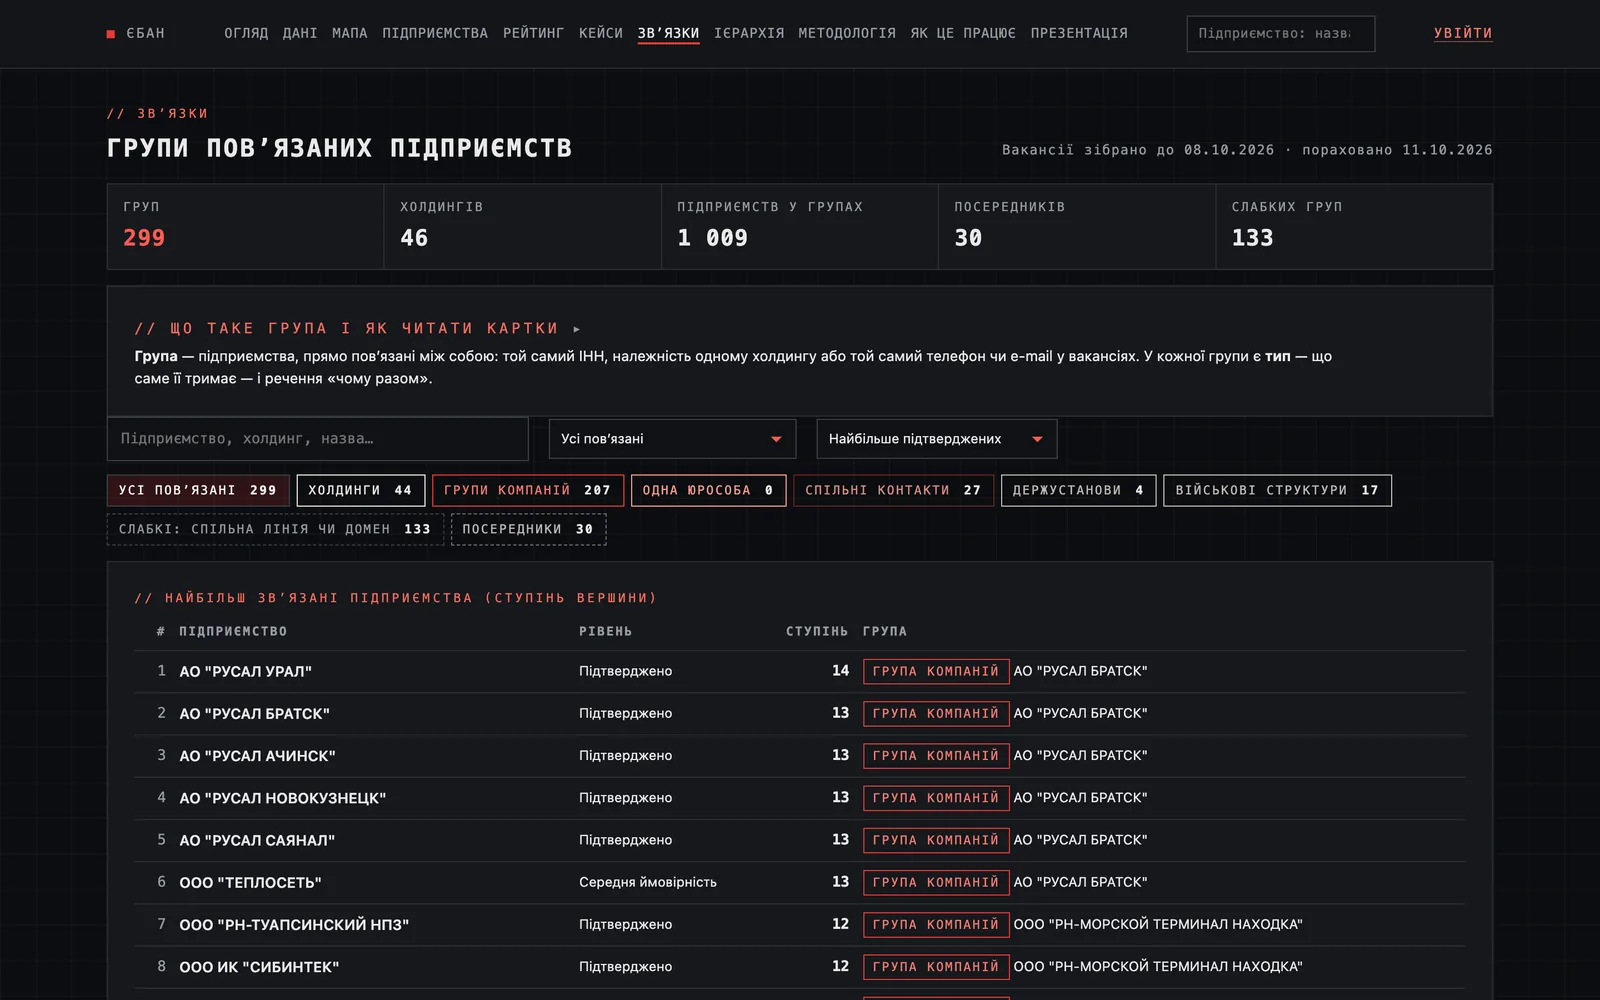1600x1000 pixels.
Task: Go to ІЄРАРХІЯ page
Action: (x=749, y=33)
